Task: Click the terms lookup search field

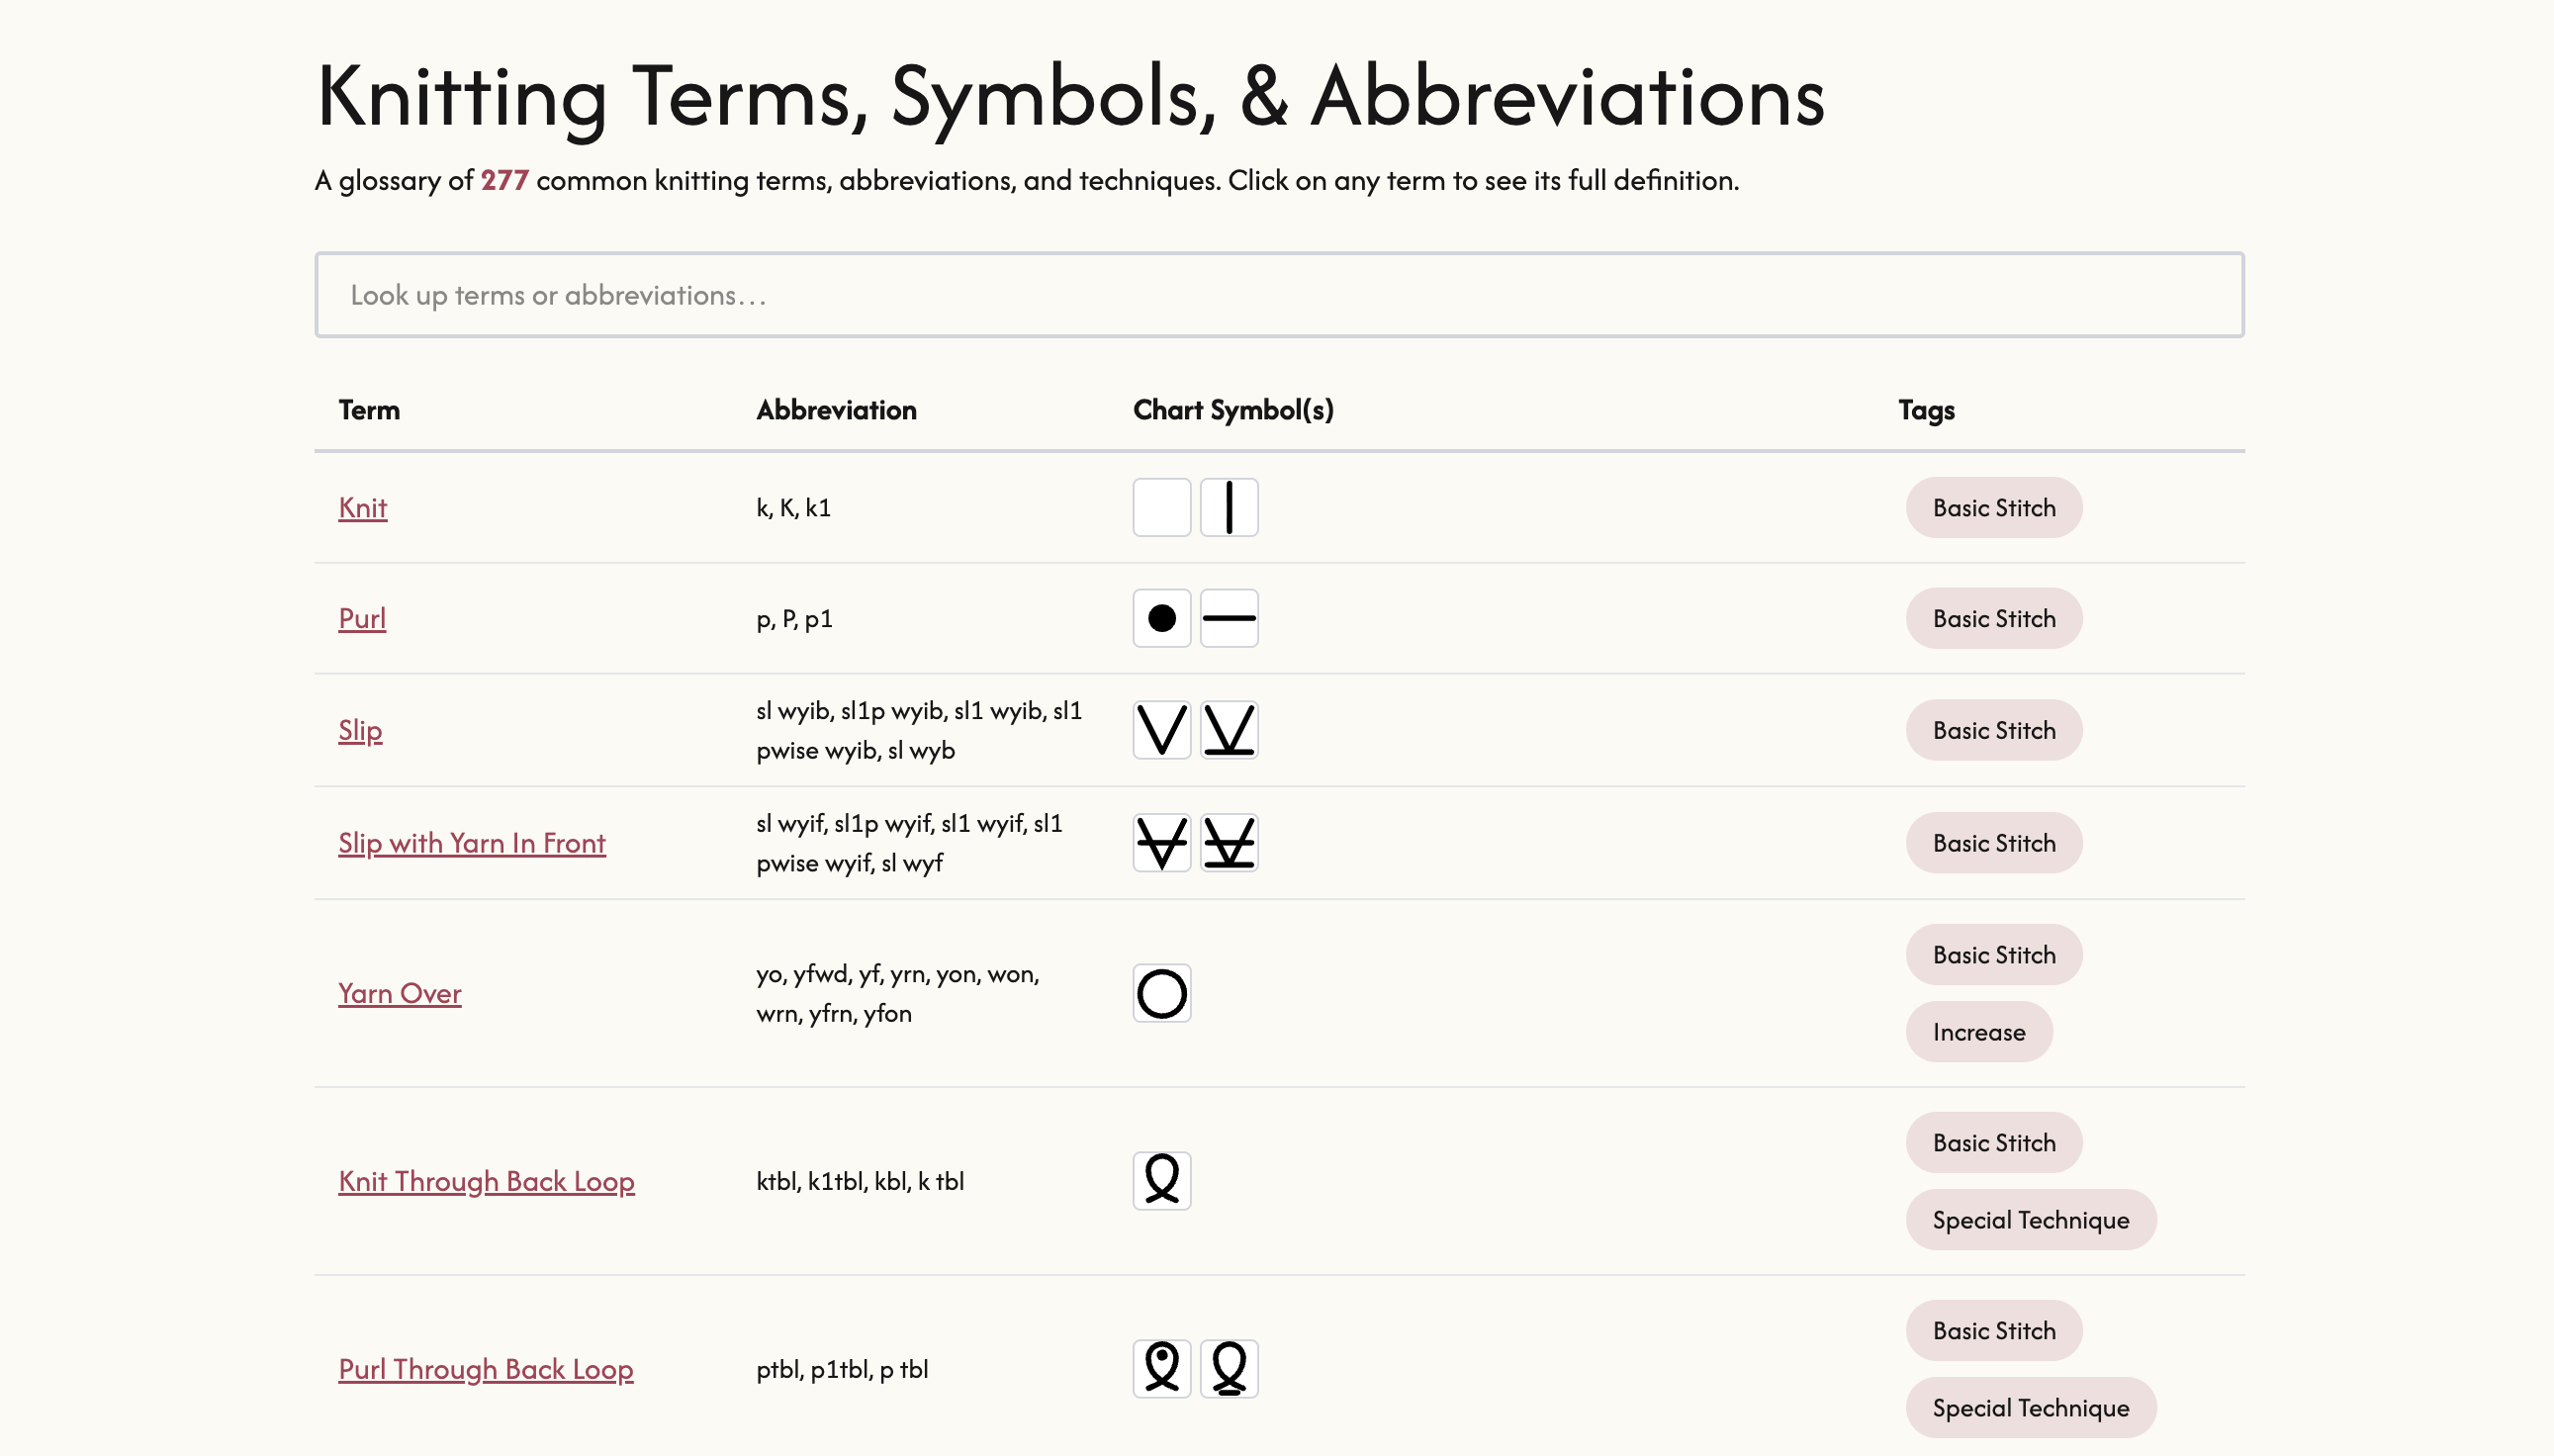Action: (1278, 293)
